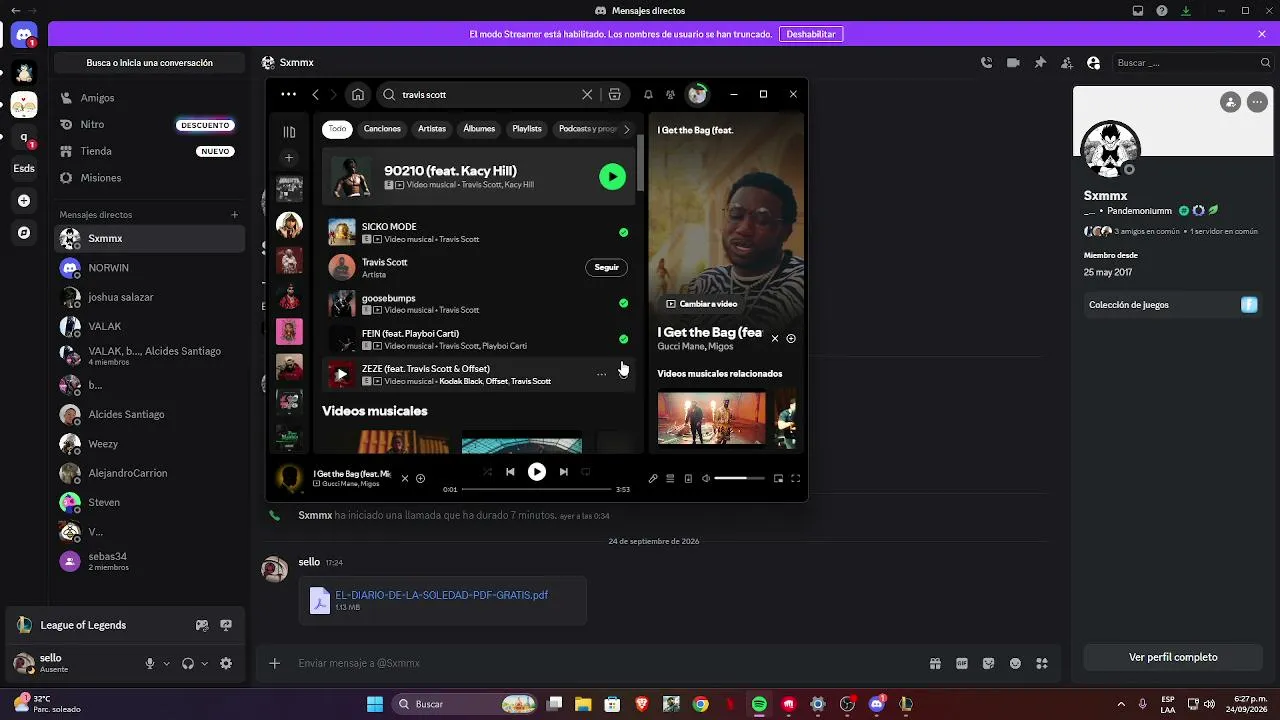The height and width of the screenshot is (720, 1280).
Task: Select Playlists filter tab
Action: tap(527, 129)
